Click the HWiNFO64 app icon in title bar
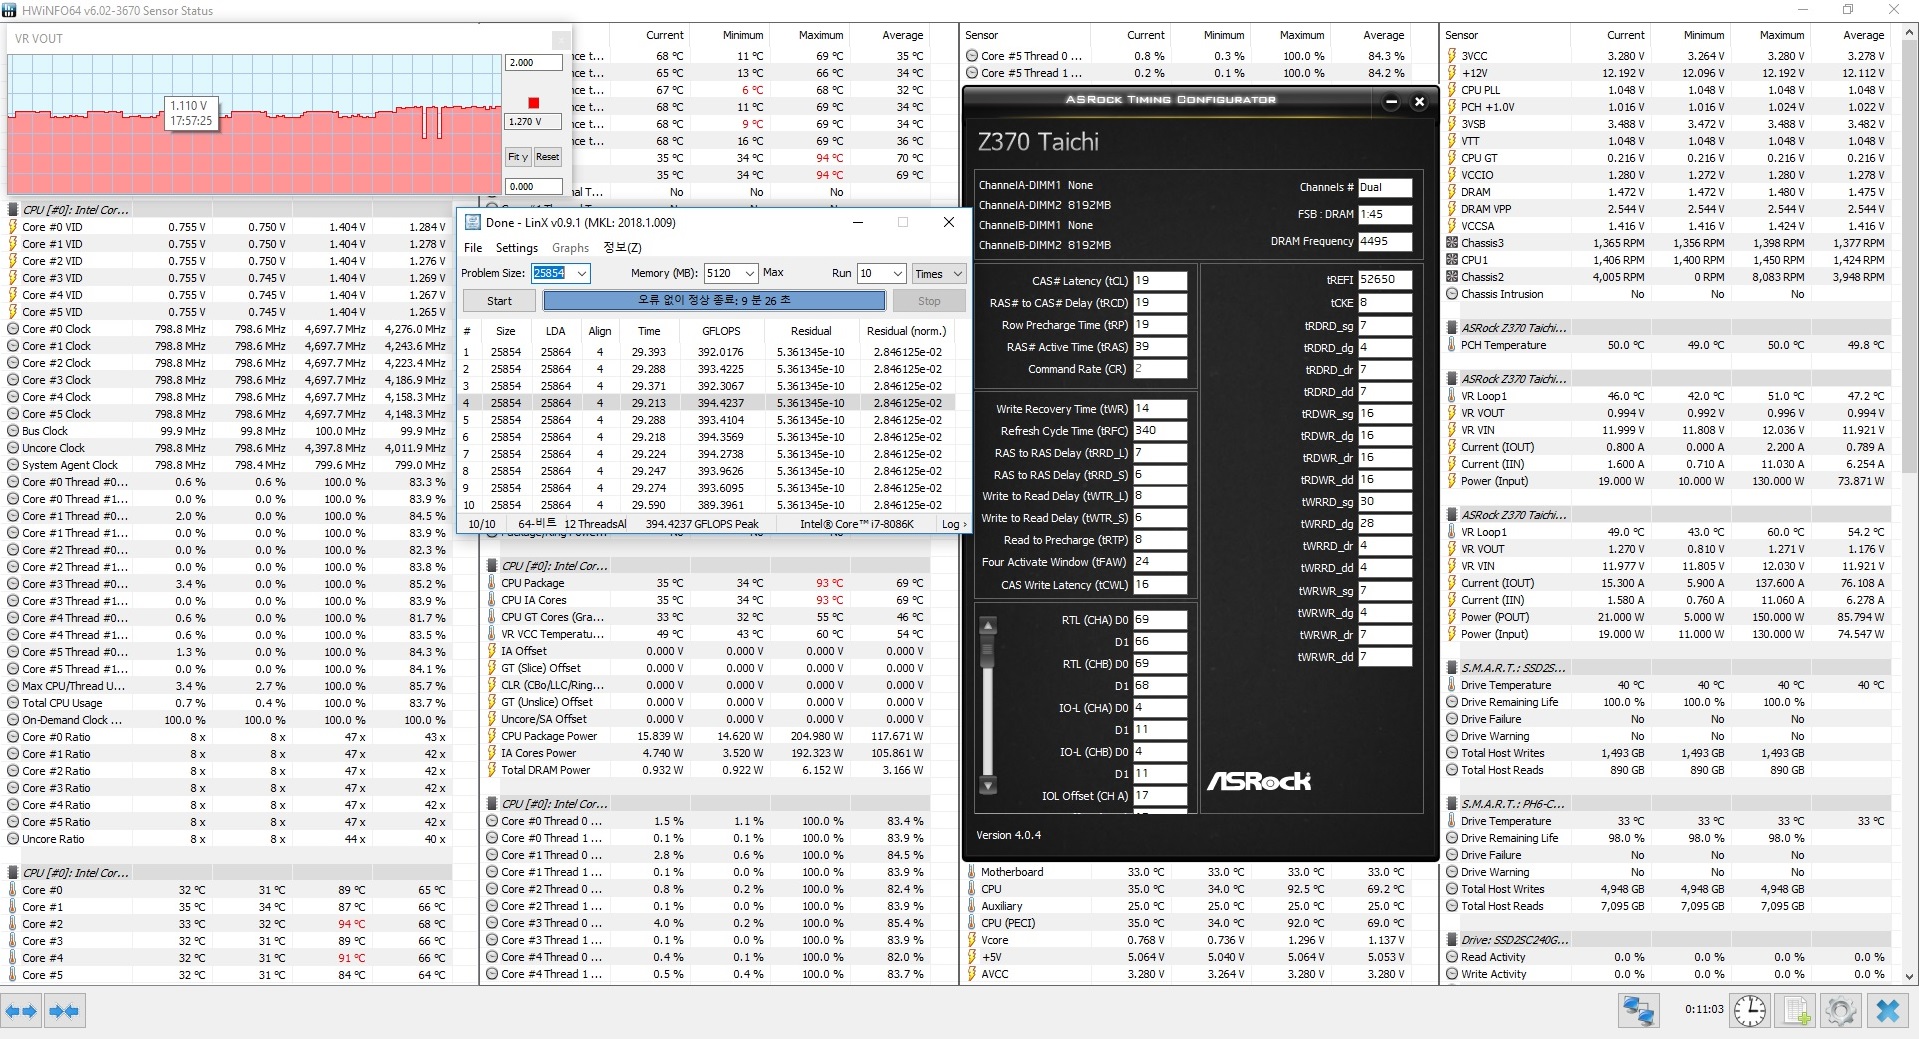 [9, 10]
